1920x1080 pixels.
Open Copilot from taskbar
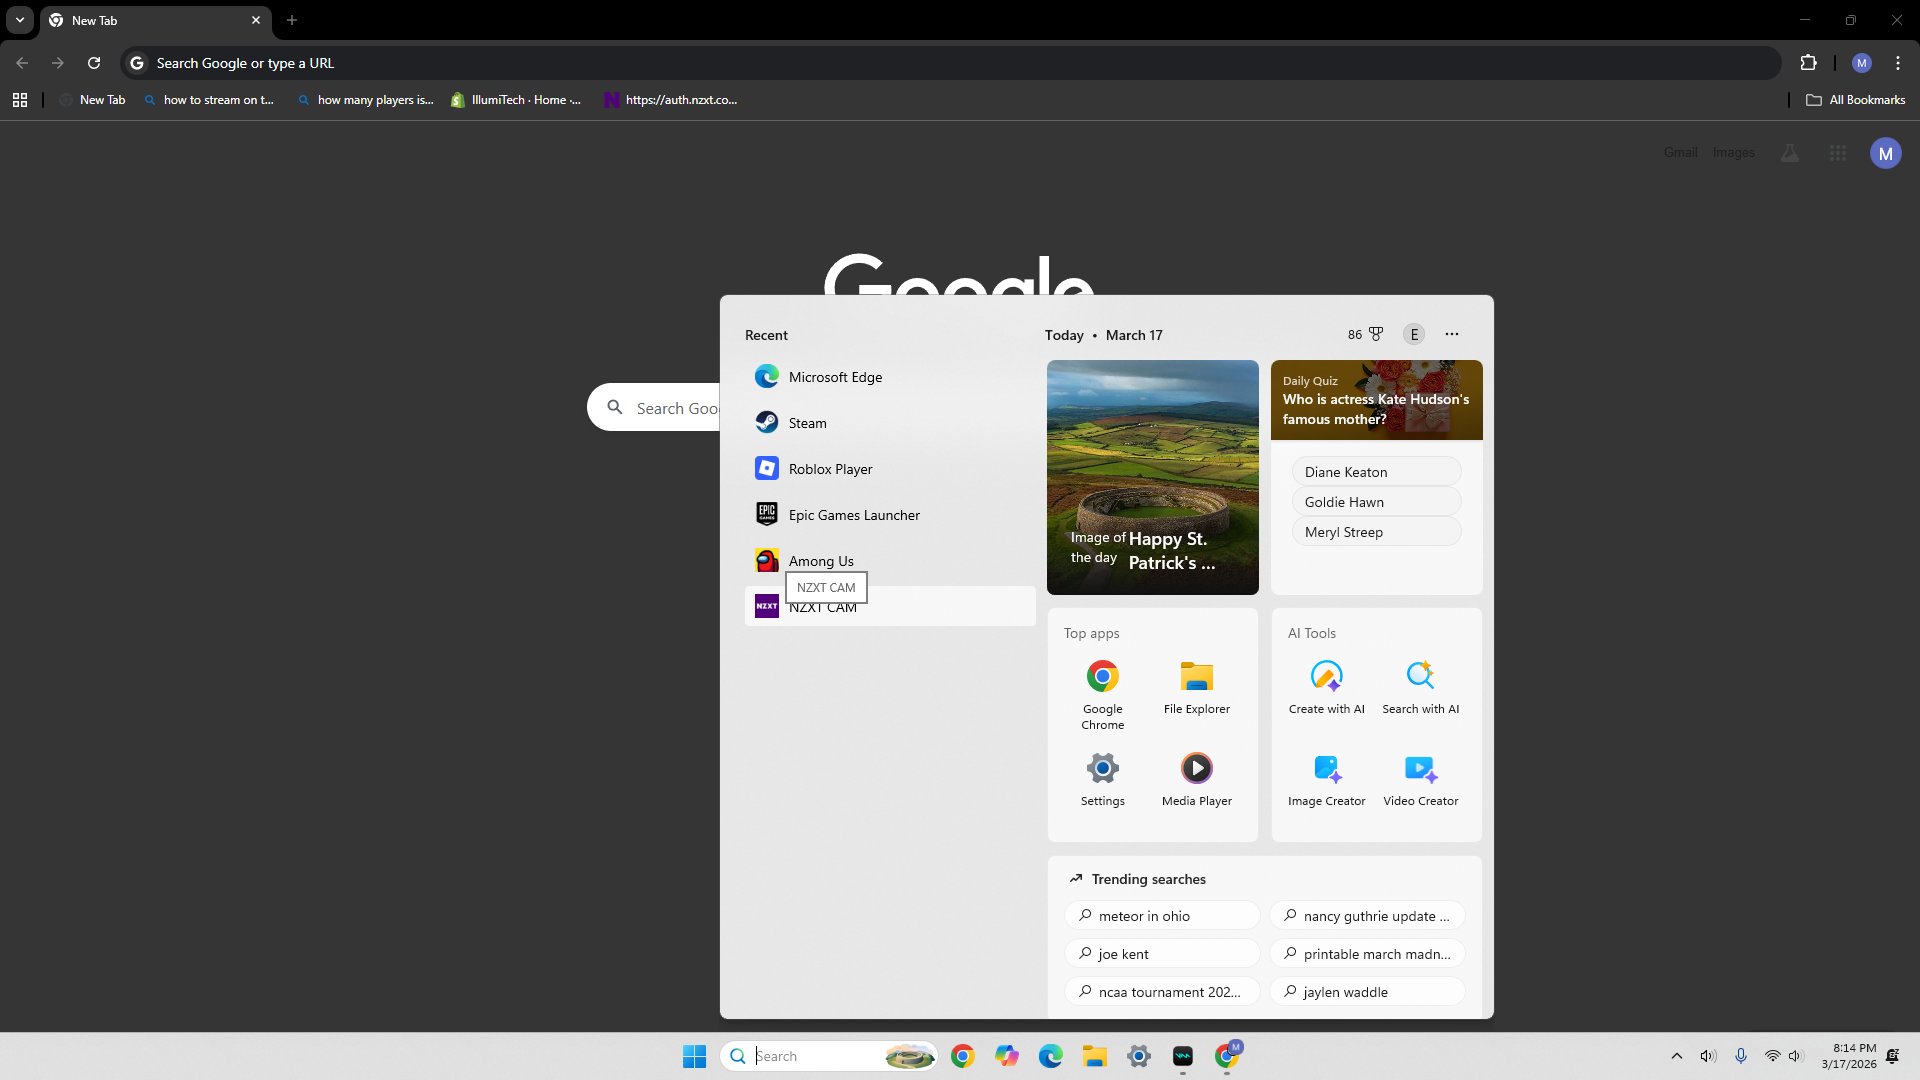tap(1006, 1056)
